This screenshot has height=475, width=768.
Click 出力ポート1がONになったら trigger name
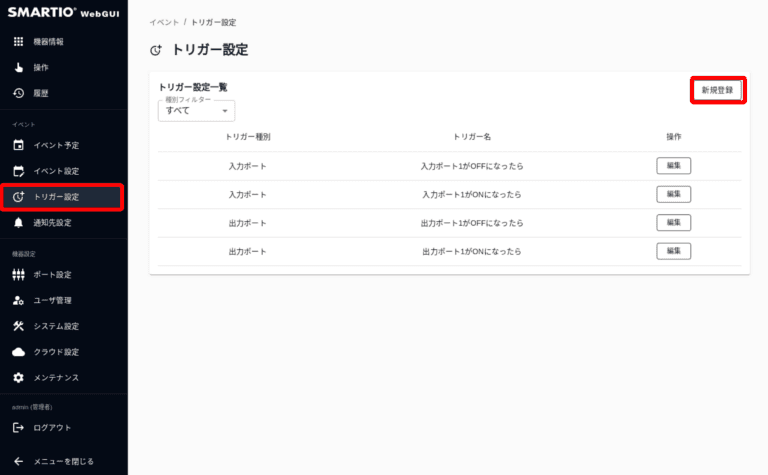tap(472, 252)
